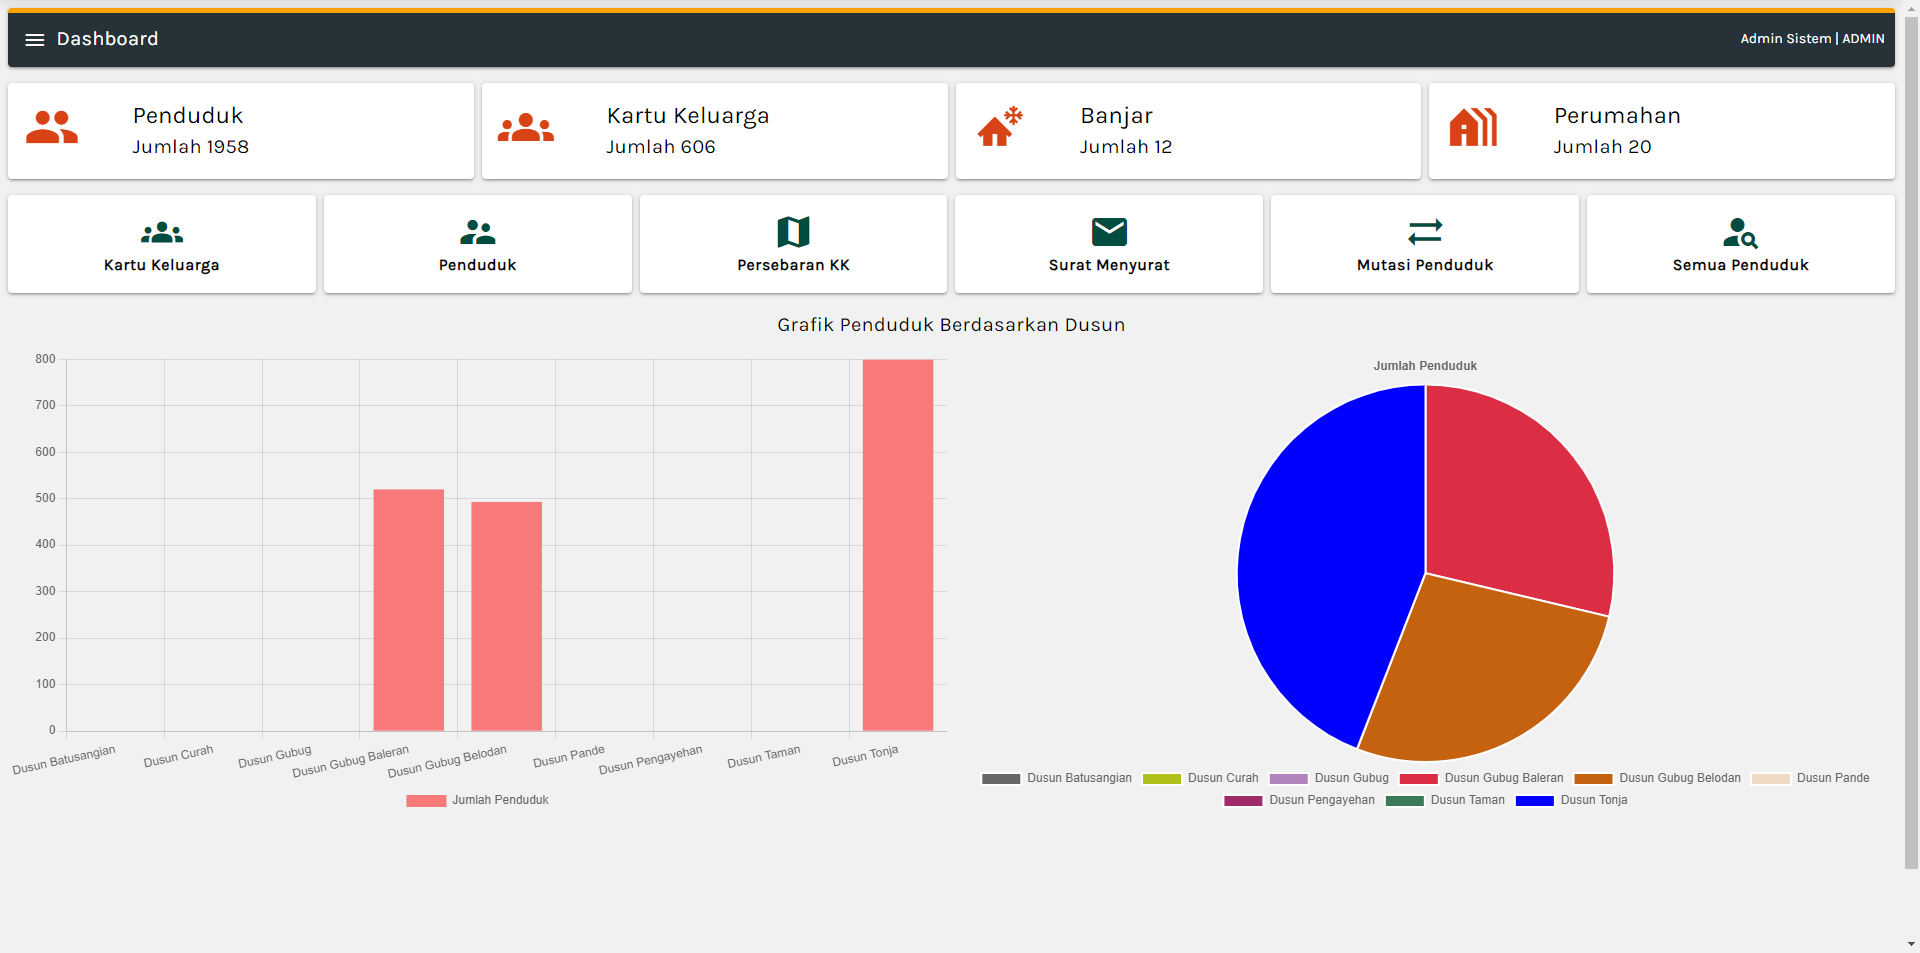Hide Dusun Gubug Baleran pie legend entry
This screenshot has width=1920, height=953.
coord(1482,778)
